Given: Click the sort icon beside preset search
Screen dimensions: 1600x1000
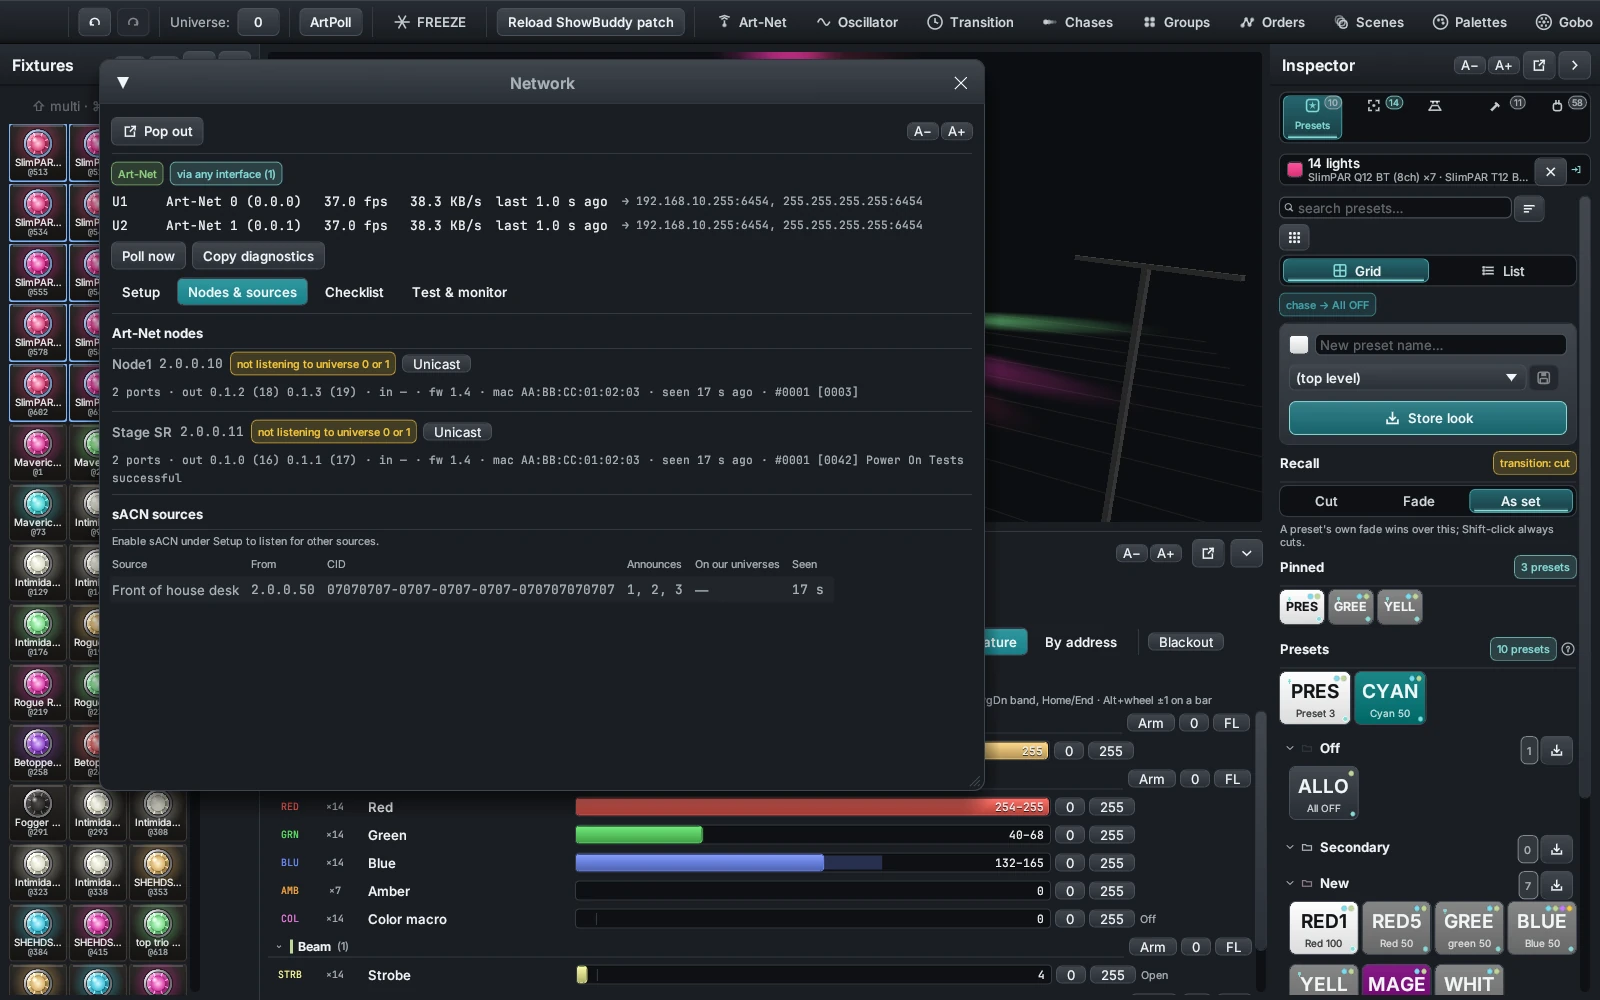Looking at the screenshot, I should click(x=1528, y=208).
